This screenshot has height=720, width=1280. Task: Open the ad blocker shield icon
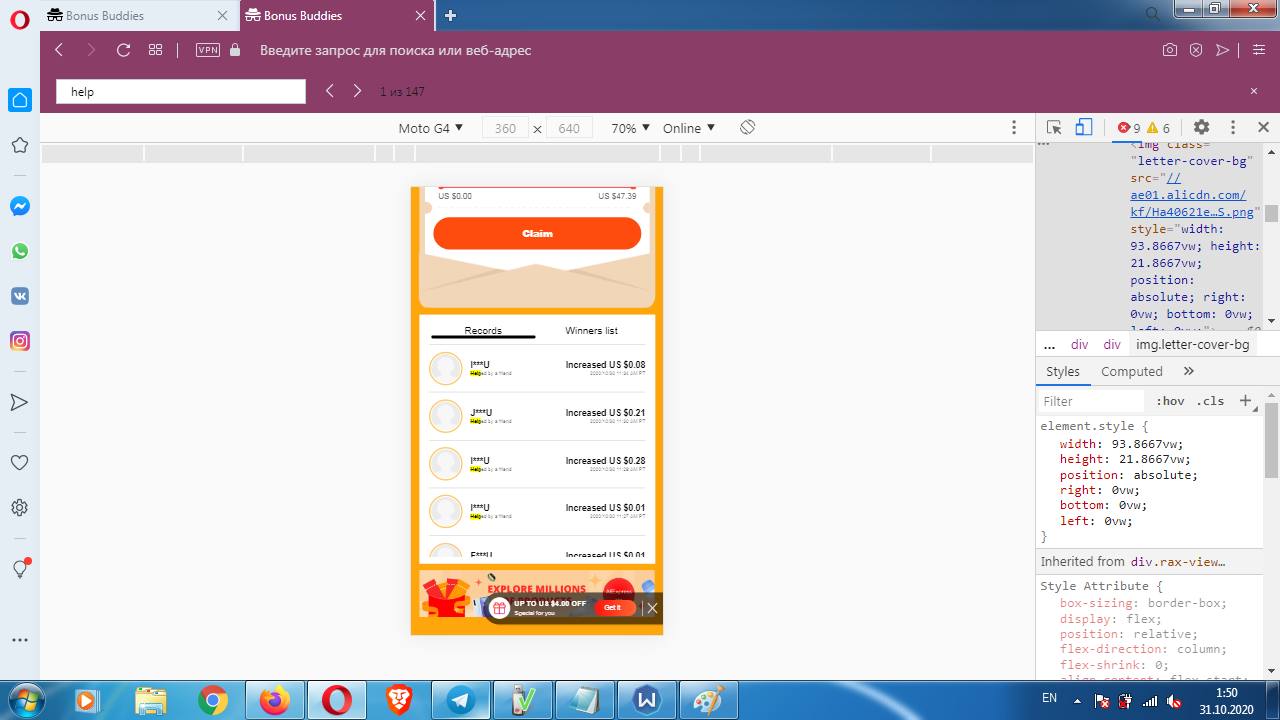click(x=1196, y=50)
